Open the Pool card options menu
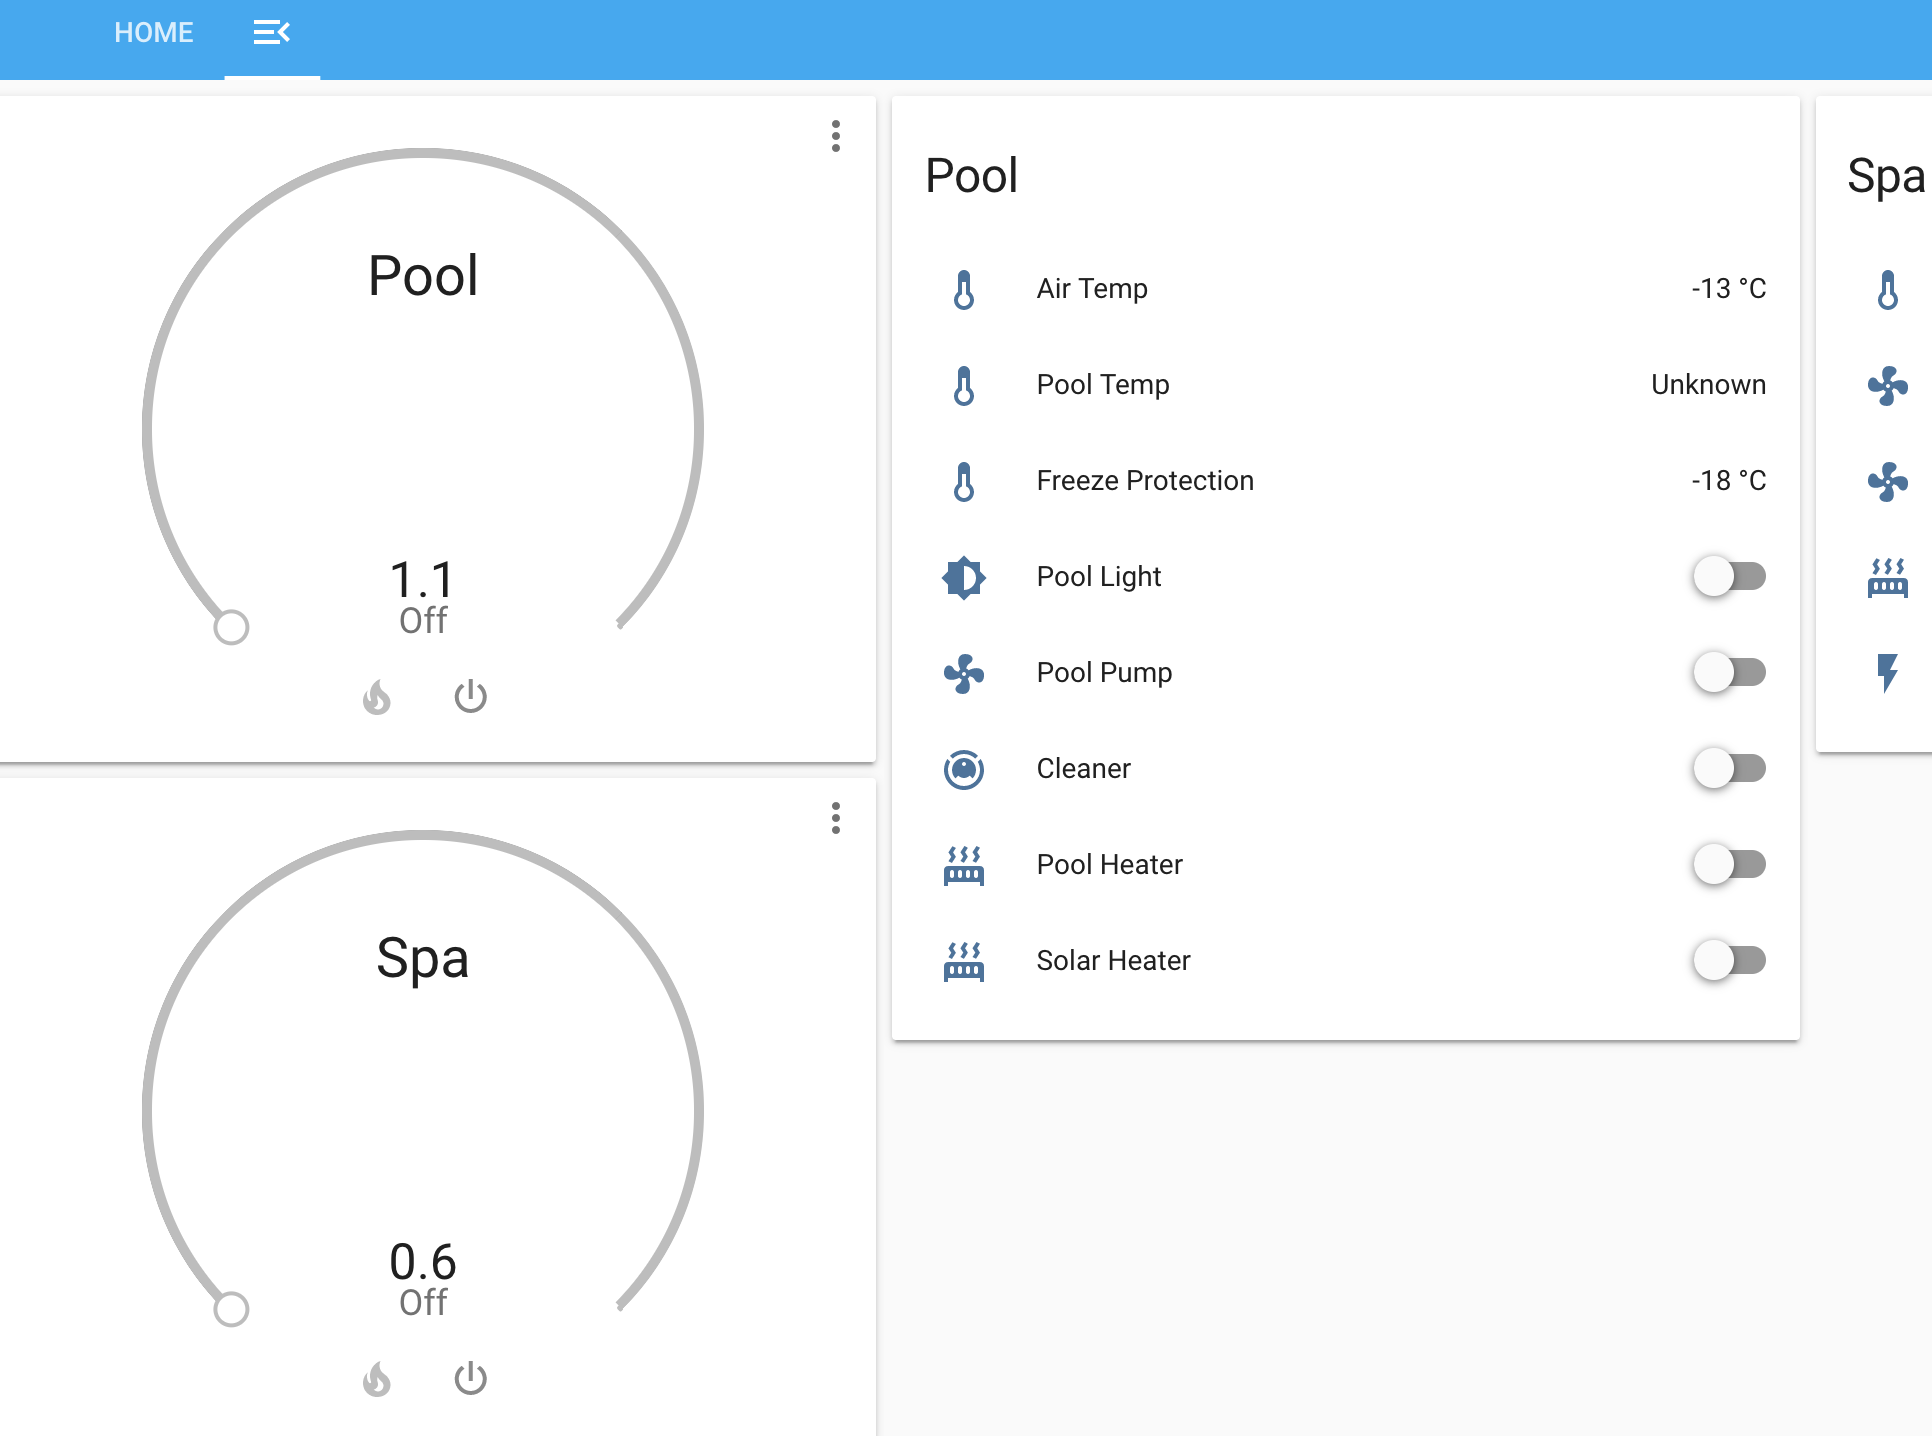The width and height of the screenshot is (1932, 1436). (x=836, y=137)
